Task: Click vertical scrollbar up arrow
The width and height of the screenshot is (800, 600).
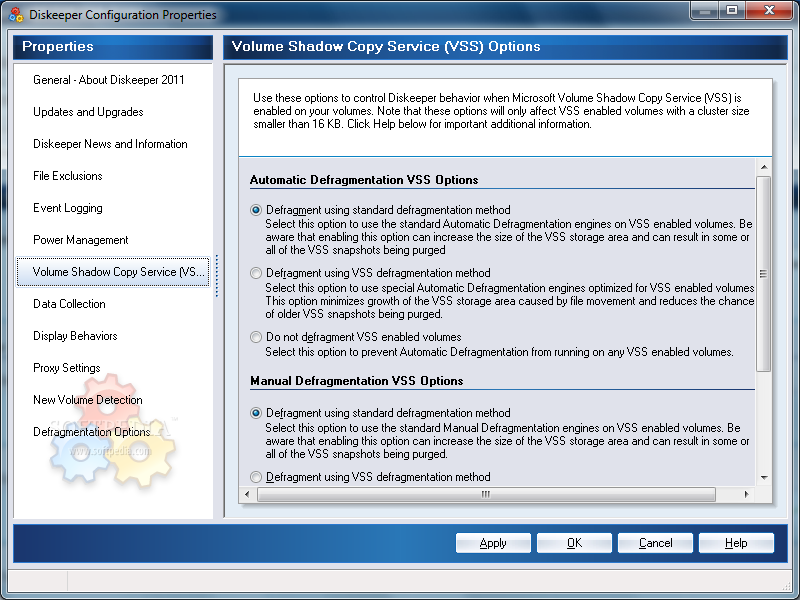Action: coord(764,167)
